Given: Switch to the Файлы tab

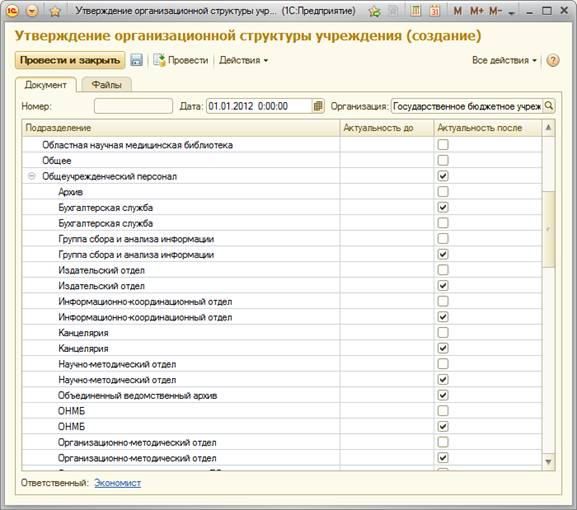Looking at the screenshot, I should (x=106, y=85).
